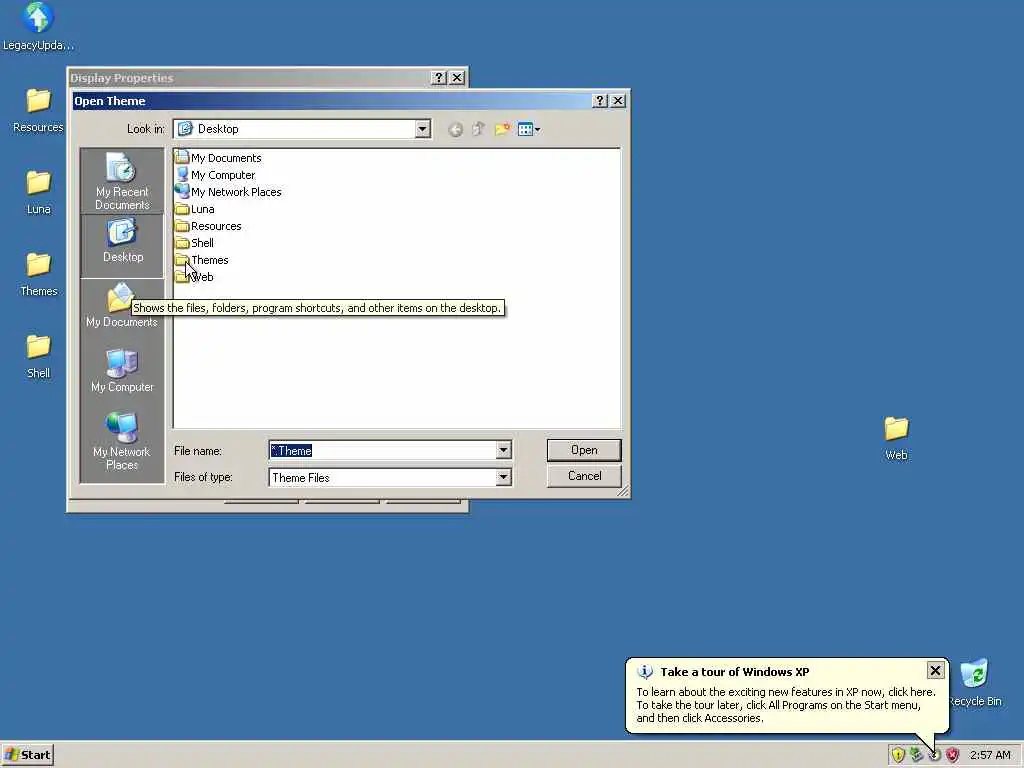Select My Computer in the file list
Viewport: 1024px width, 768px height.
click(216, 175)
